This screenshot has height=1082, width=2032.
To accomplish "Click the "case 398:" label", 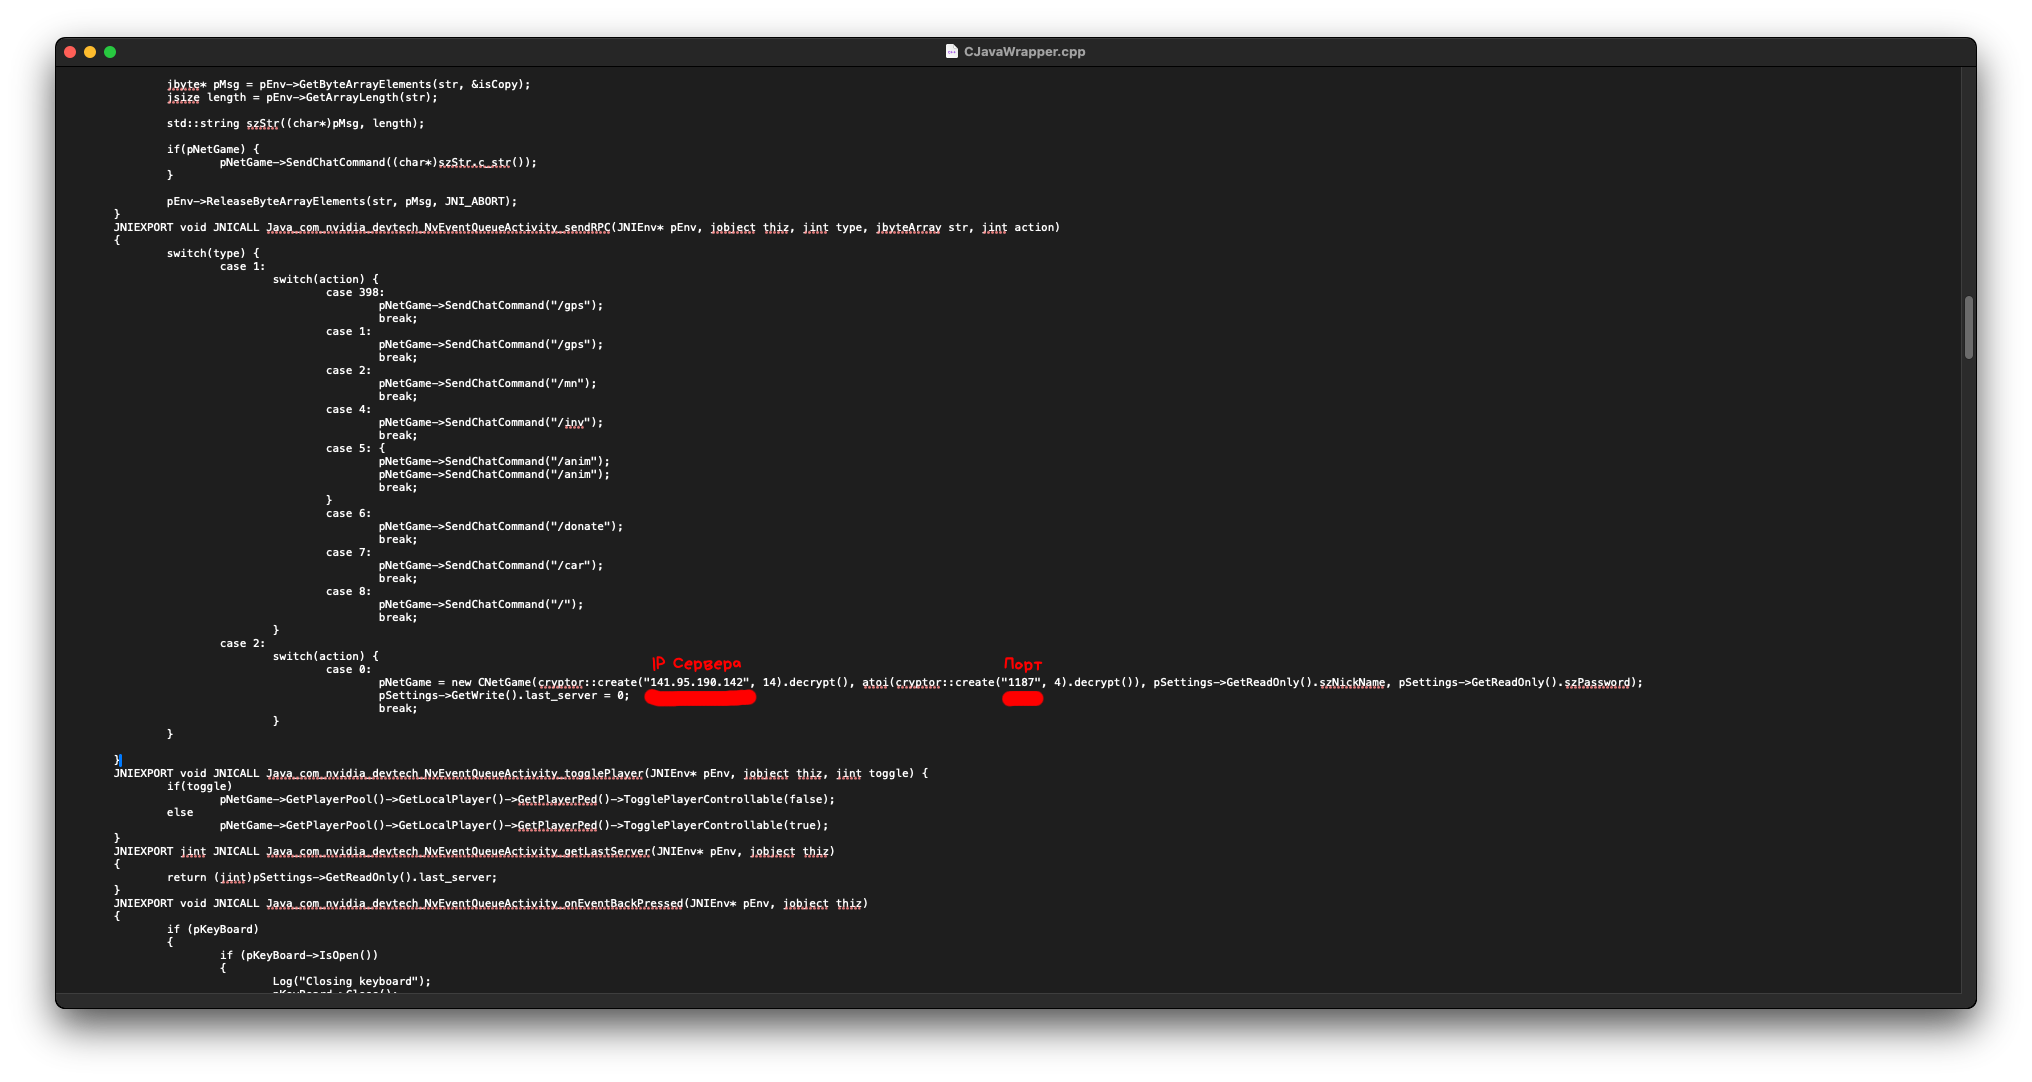I will point(355,292).
